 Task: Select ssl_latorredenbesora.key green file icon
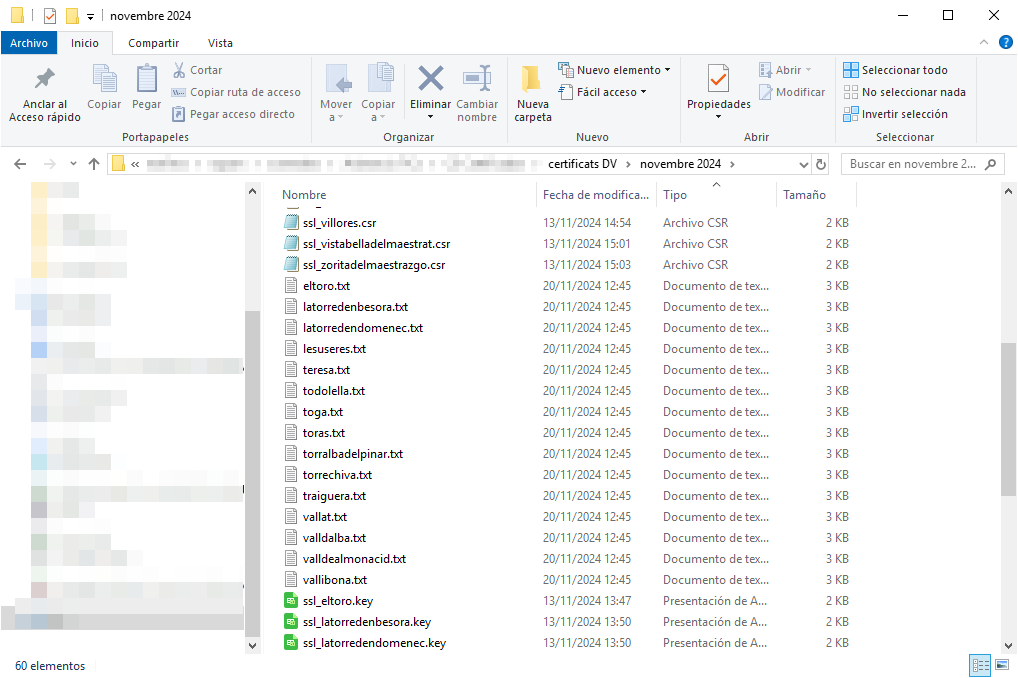click(292, 622)
